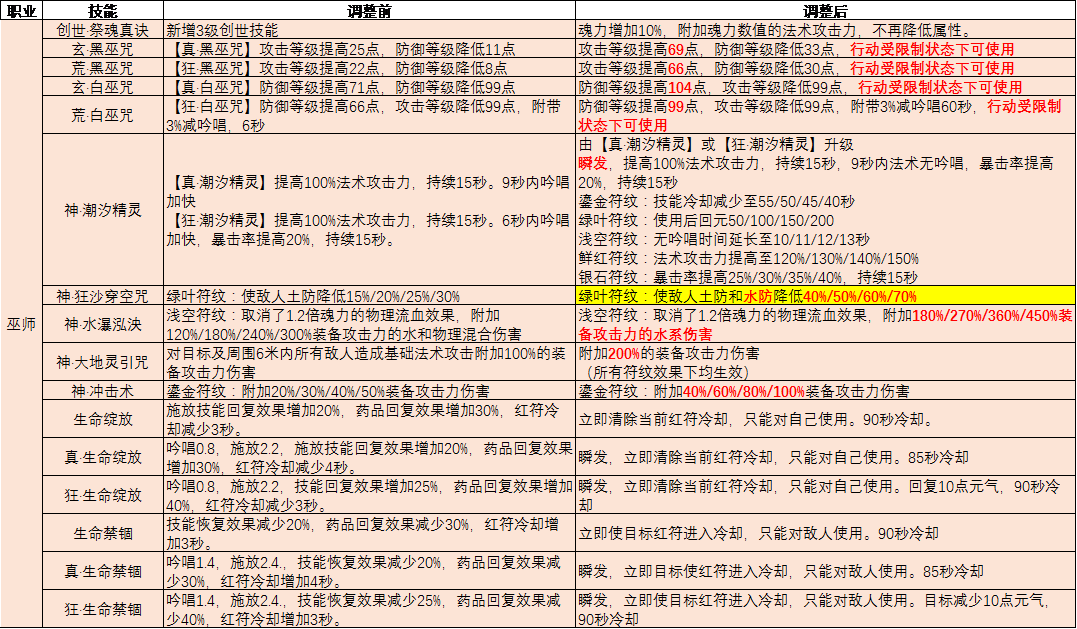Select the plain 生命禁锢 skill cell

click(103, 533)
